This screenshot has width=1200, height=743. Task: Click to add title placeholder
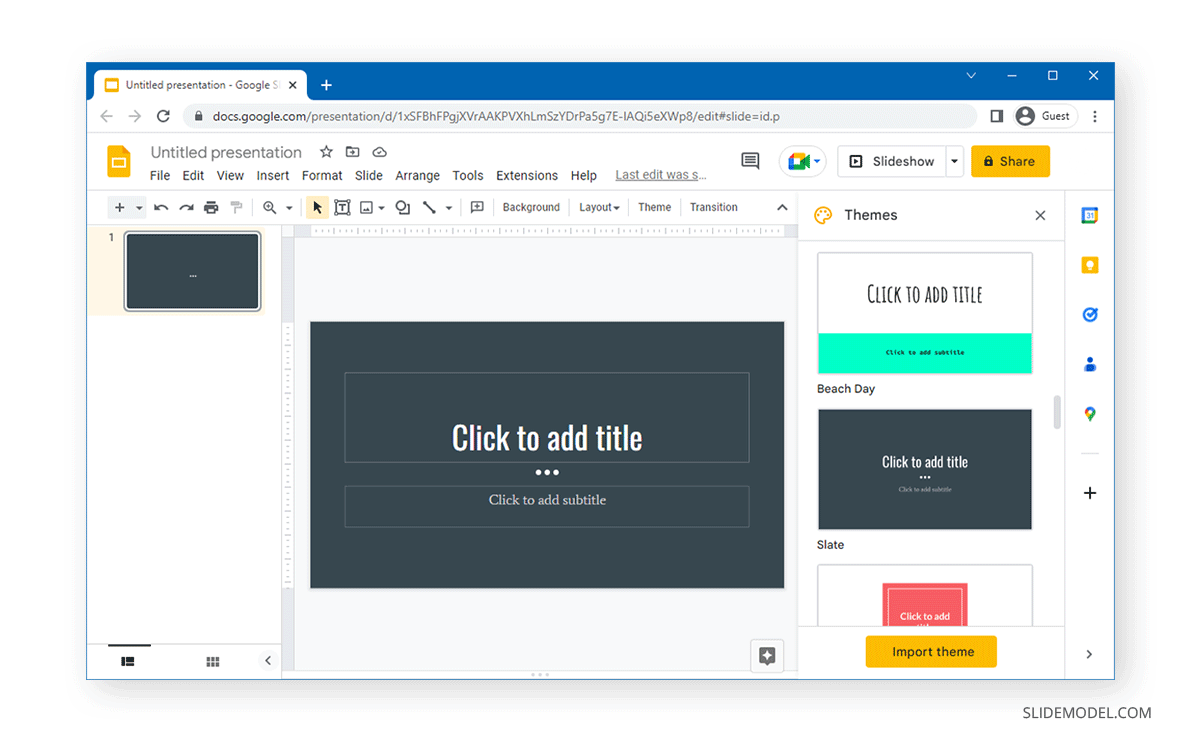pyautogui.click(x=547, y=418)
